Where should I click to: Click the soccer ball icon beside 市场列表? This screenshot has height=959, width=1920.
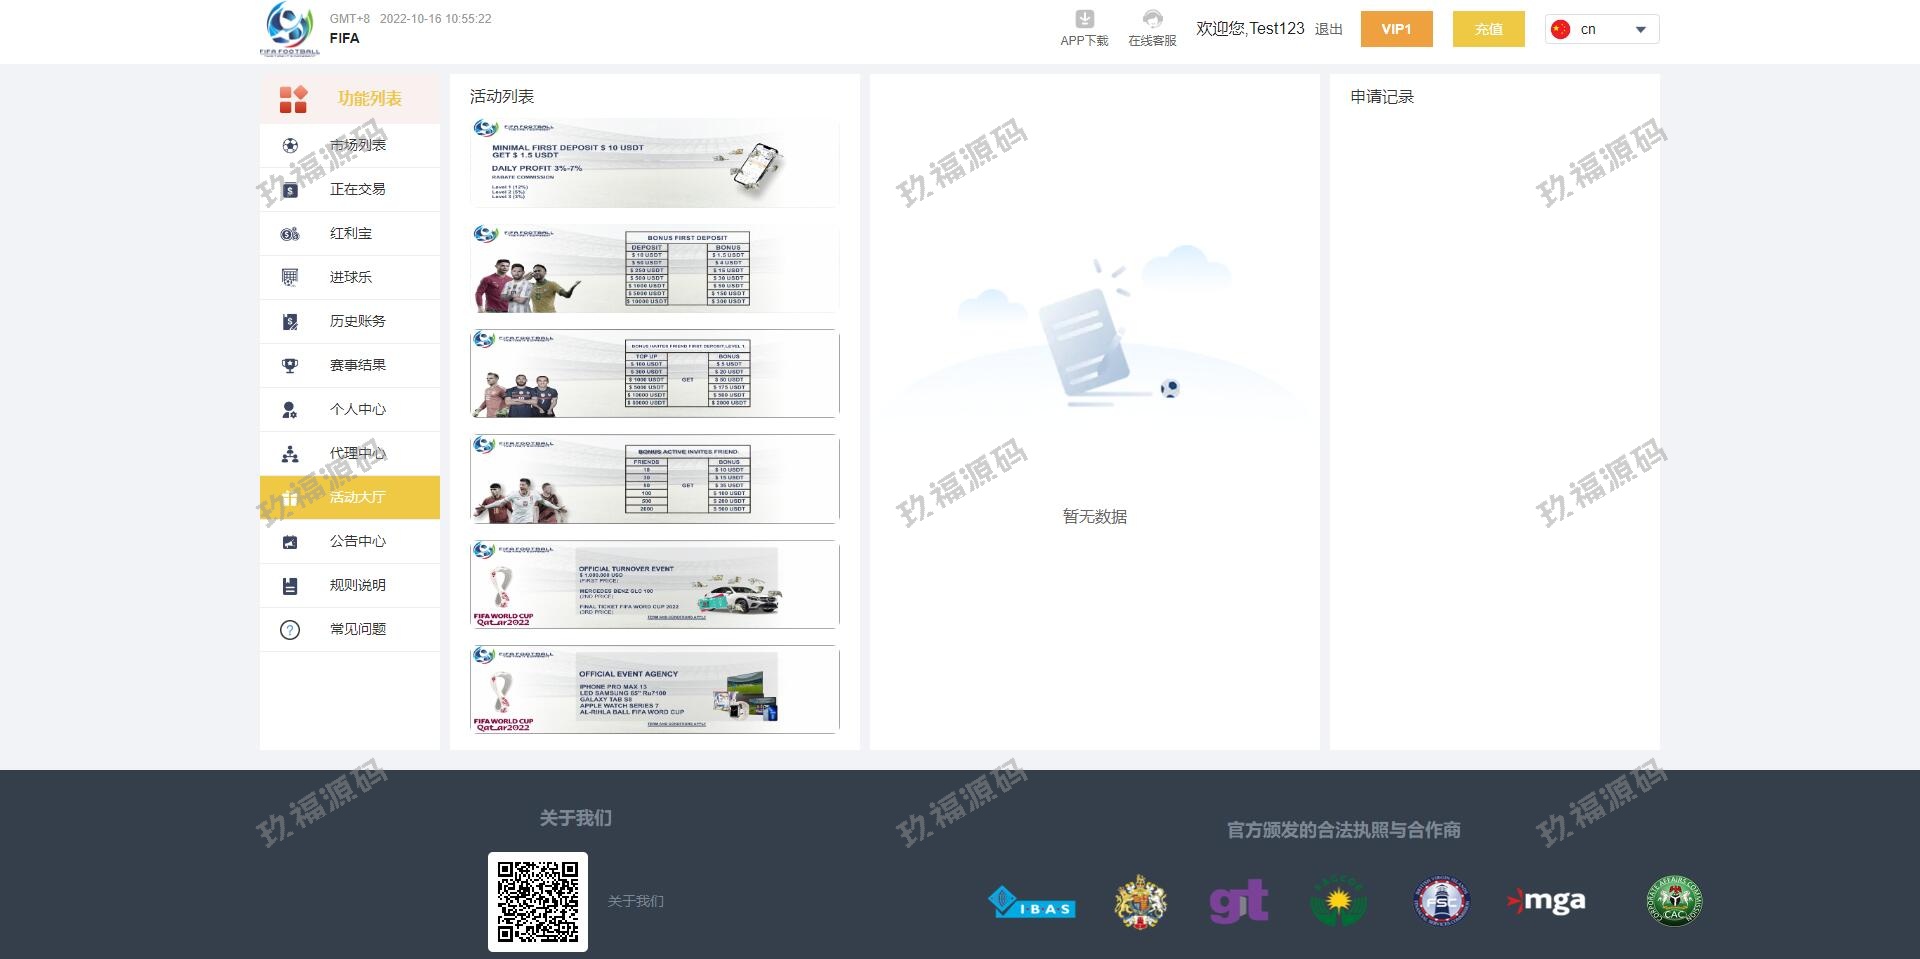point(290,146)
